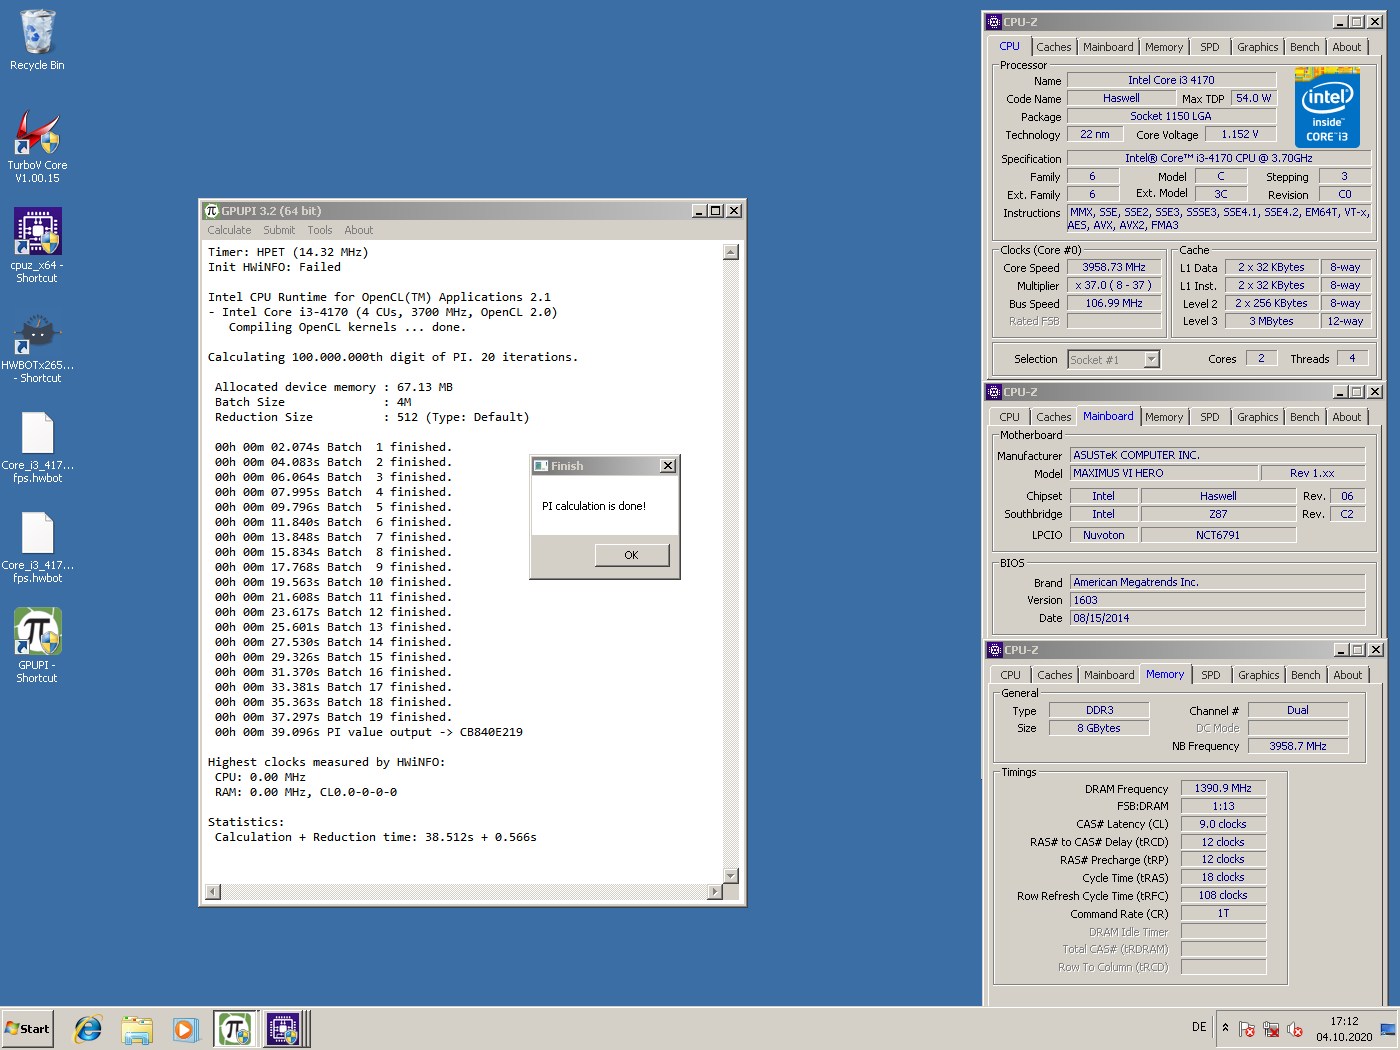Open Tools menu in GPUPI

point(320,230)
